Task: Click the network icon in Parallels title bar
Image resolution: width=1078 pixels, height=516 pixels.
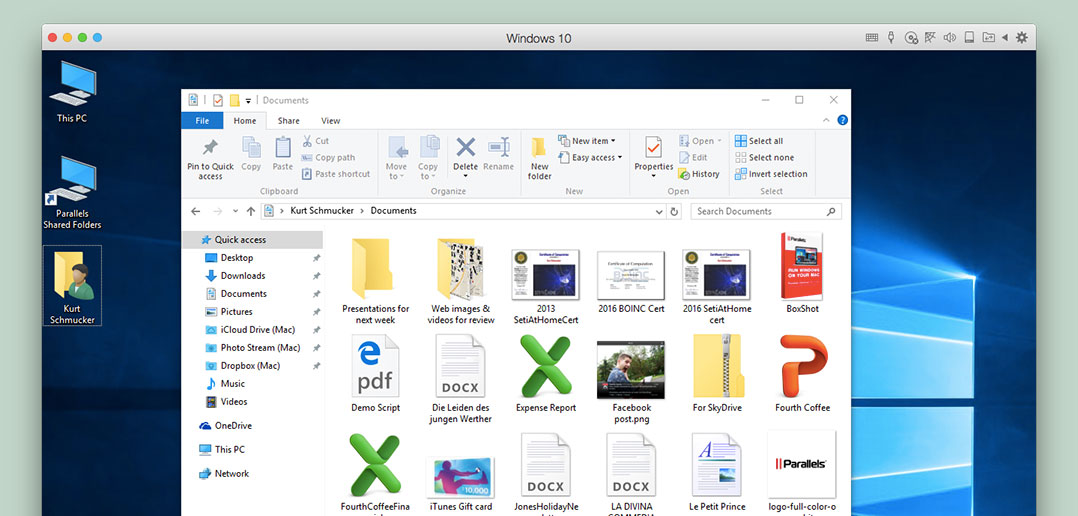Action: pos(931,38)
